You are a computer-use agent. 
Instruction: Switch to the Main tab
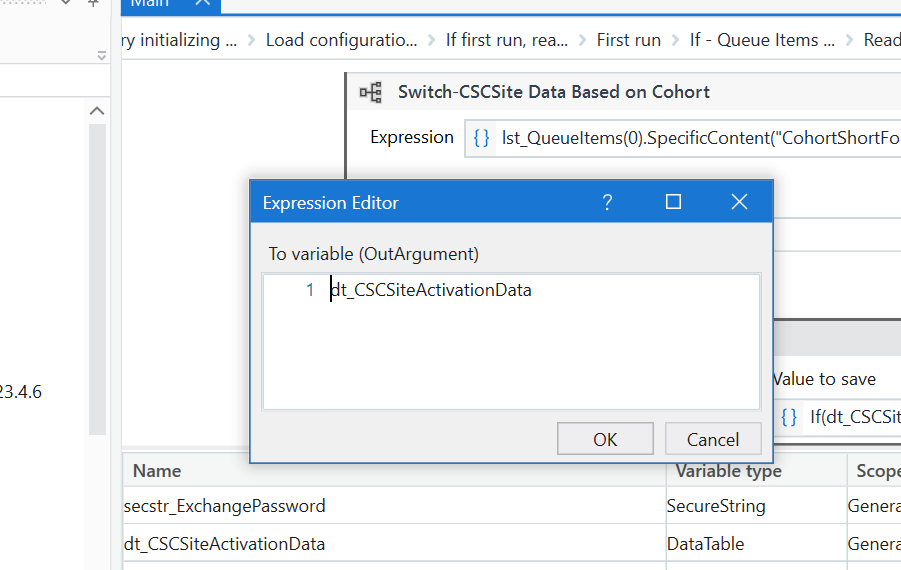click(x=150, y=3)
